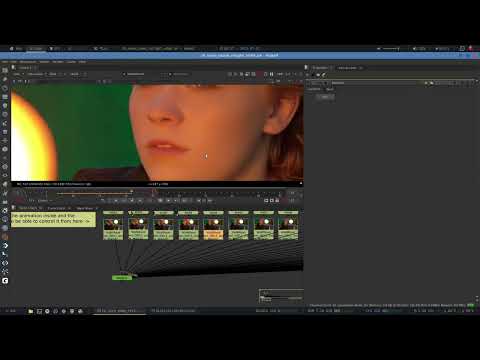This screenshot has height=360, width=480.
Task: Open the 3D nodes menu icon
Action: click(x=5, y=149)
